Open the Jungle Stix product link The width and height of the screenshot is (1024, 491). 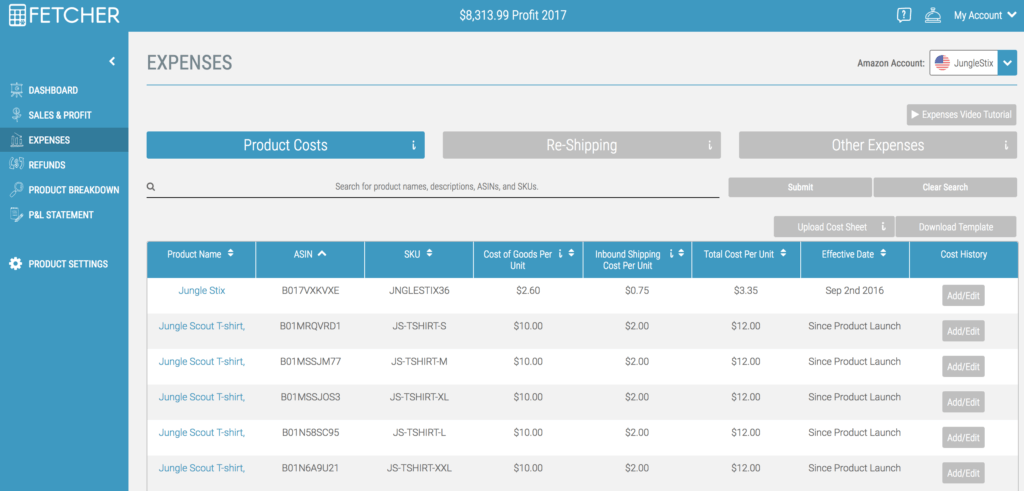pyautogui.click(x=202, y=291)
